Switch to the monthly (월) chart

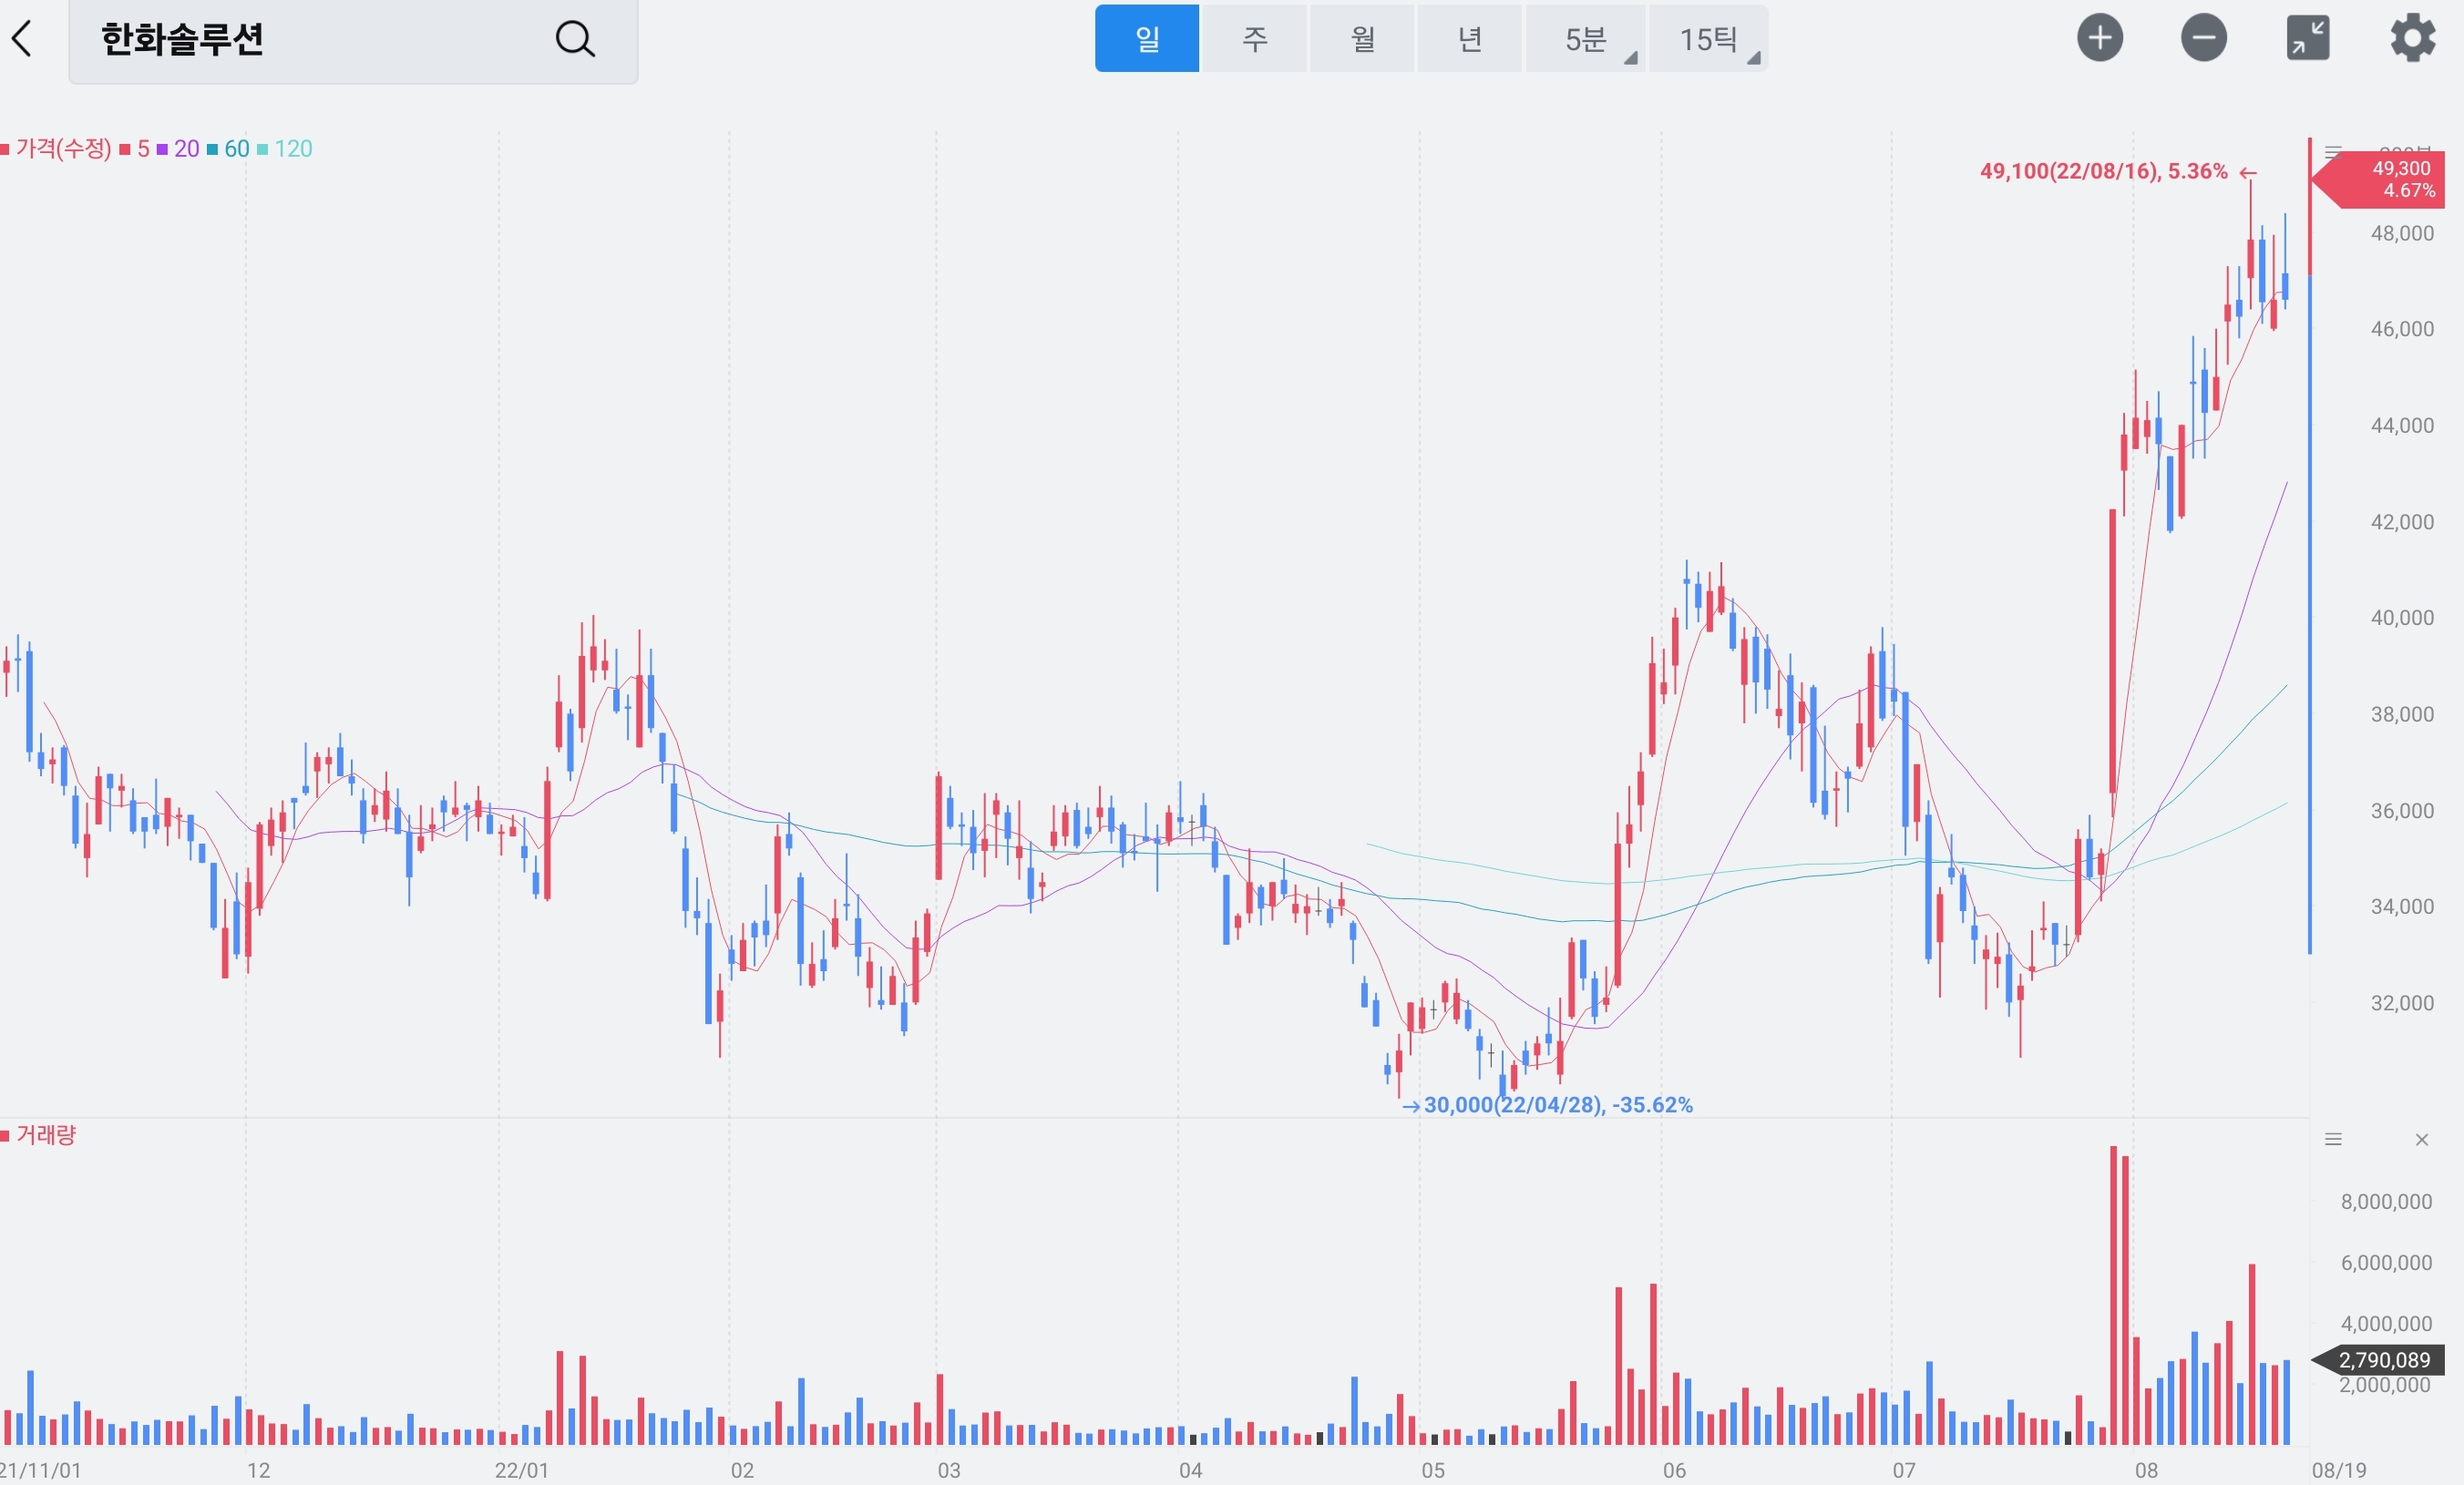pyautogui.click(x=1362, y=39)
